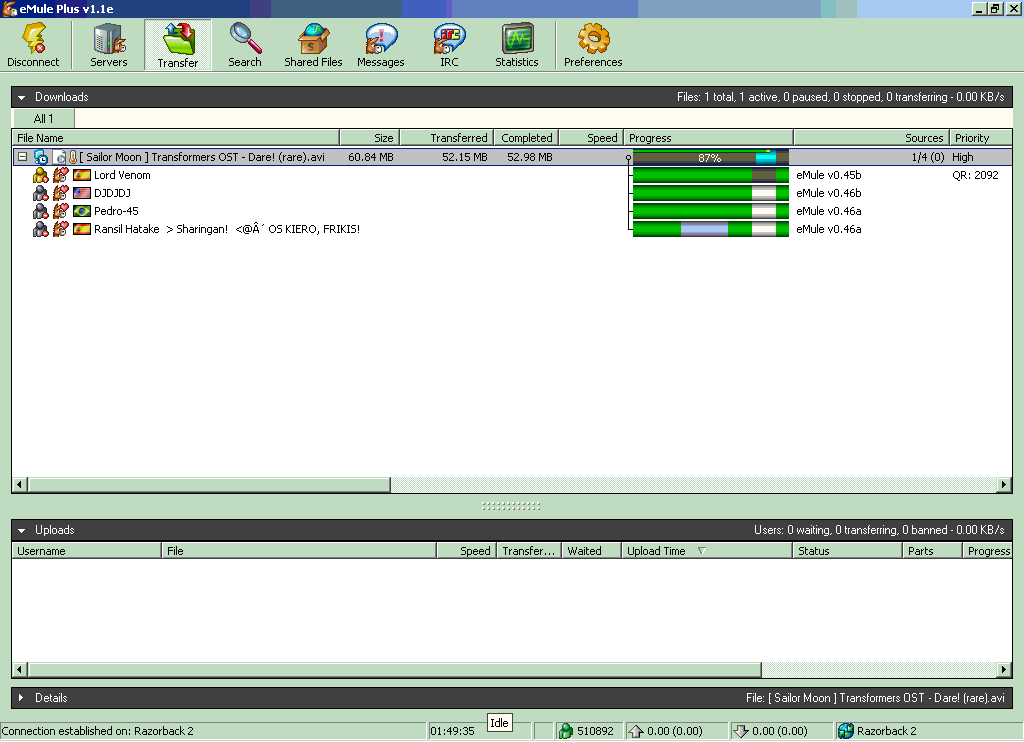Show the Statistics graph view
Image resolution: width=1024 pixels, height=742 pixels.
(517, 45)
